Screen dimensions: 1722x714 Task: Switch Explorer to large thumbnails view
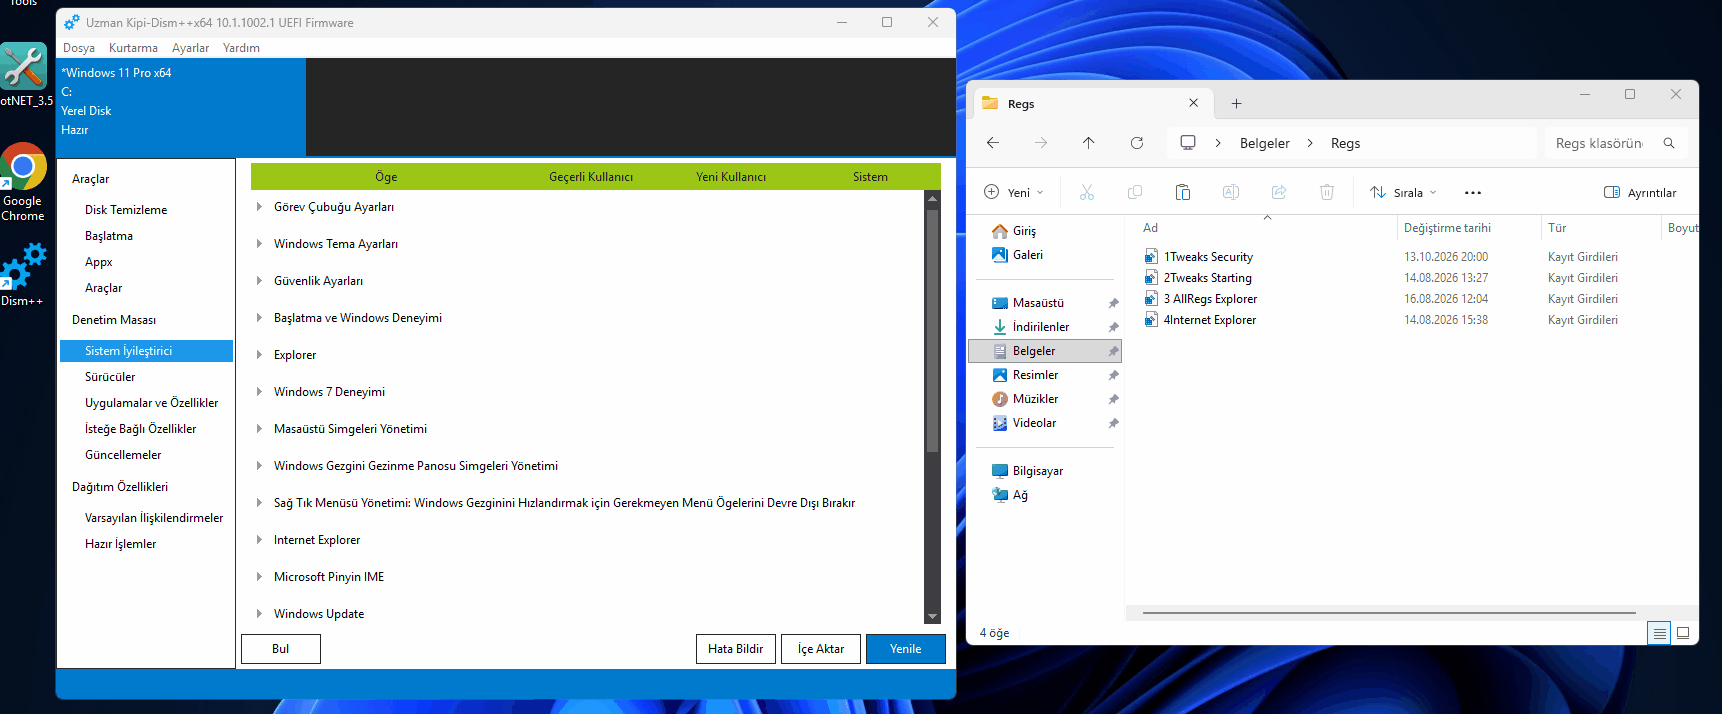click(1683, 633)
